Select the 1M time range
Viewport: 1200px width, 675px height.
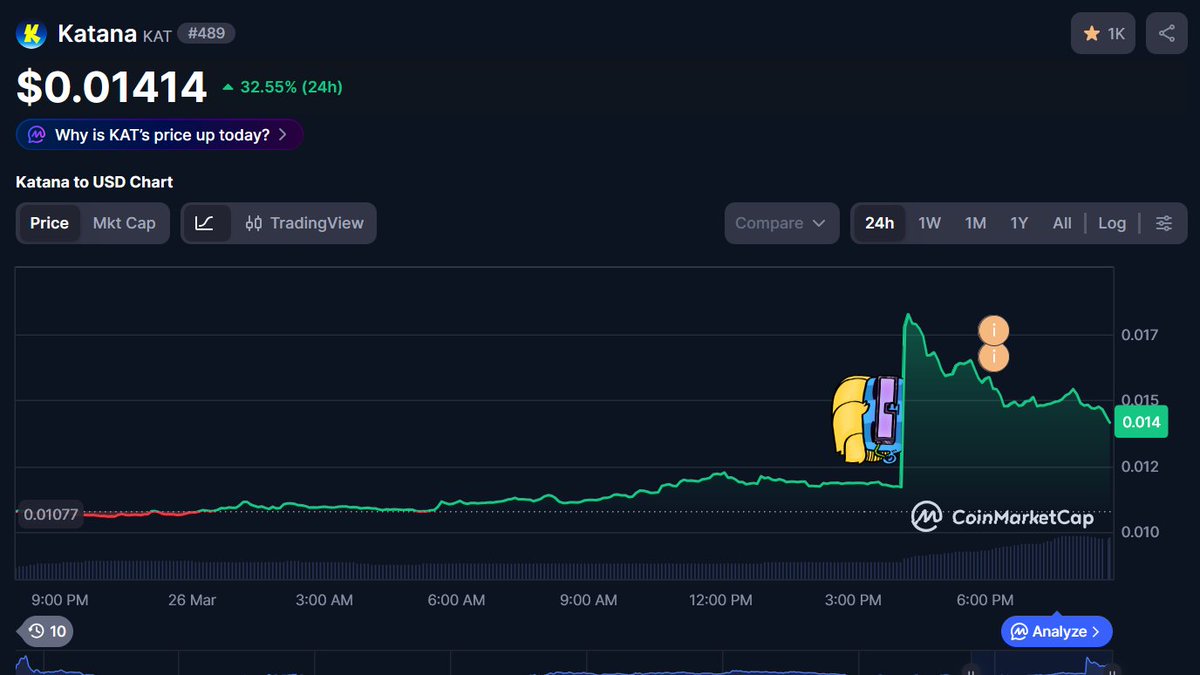975,223
